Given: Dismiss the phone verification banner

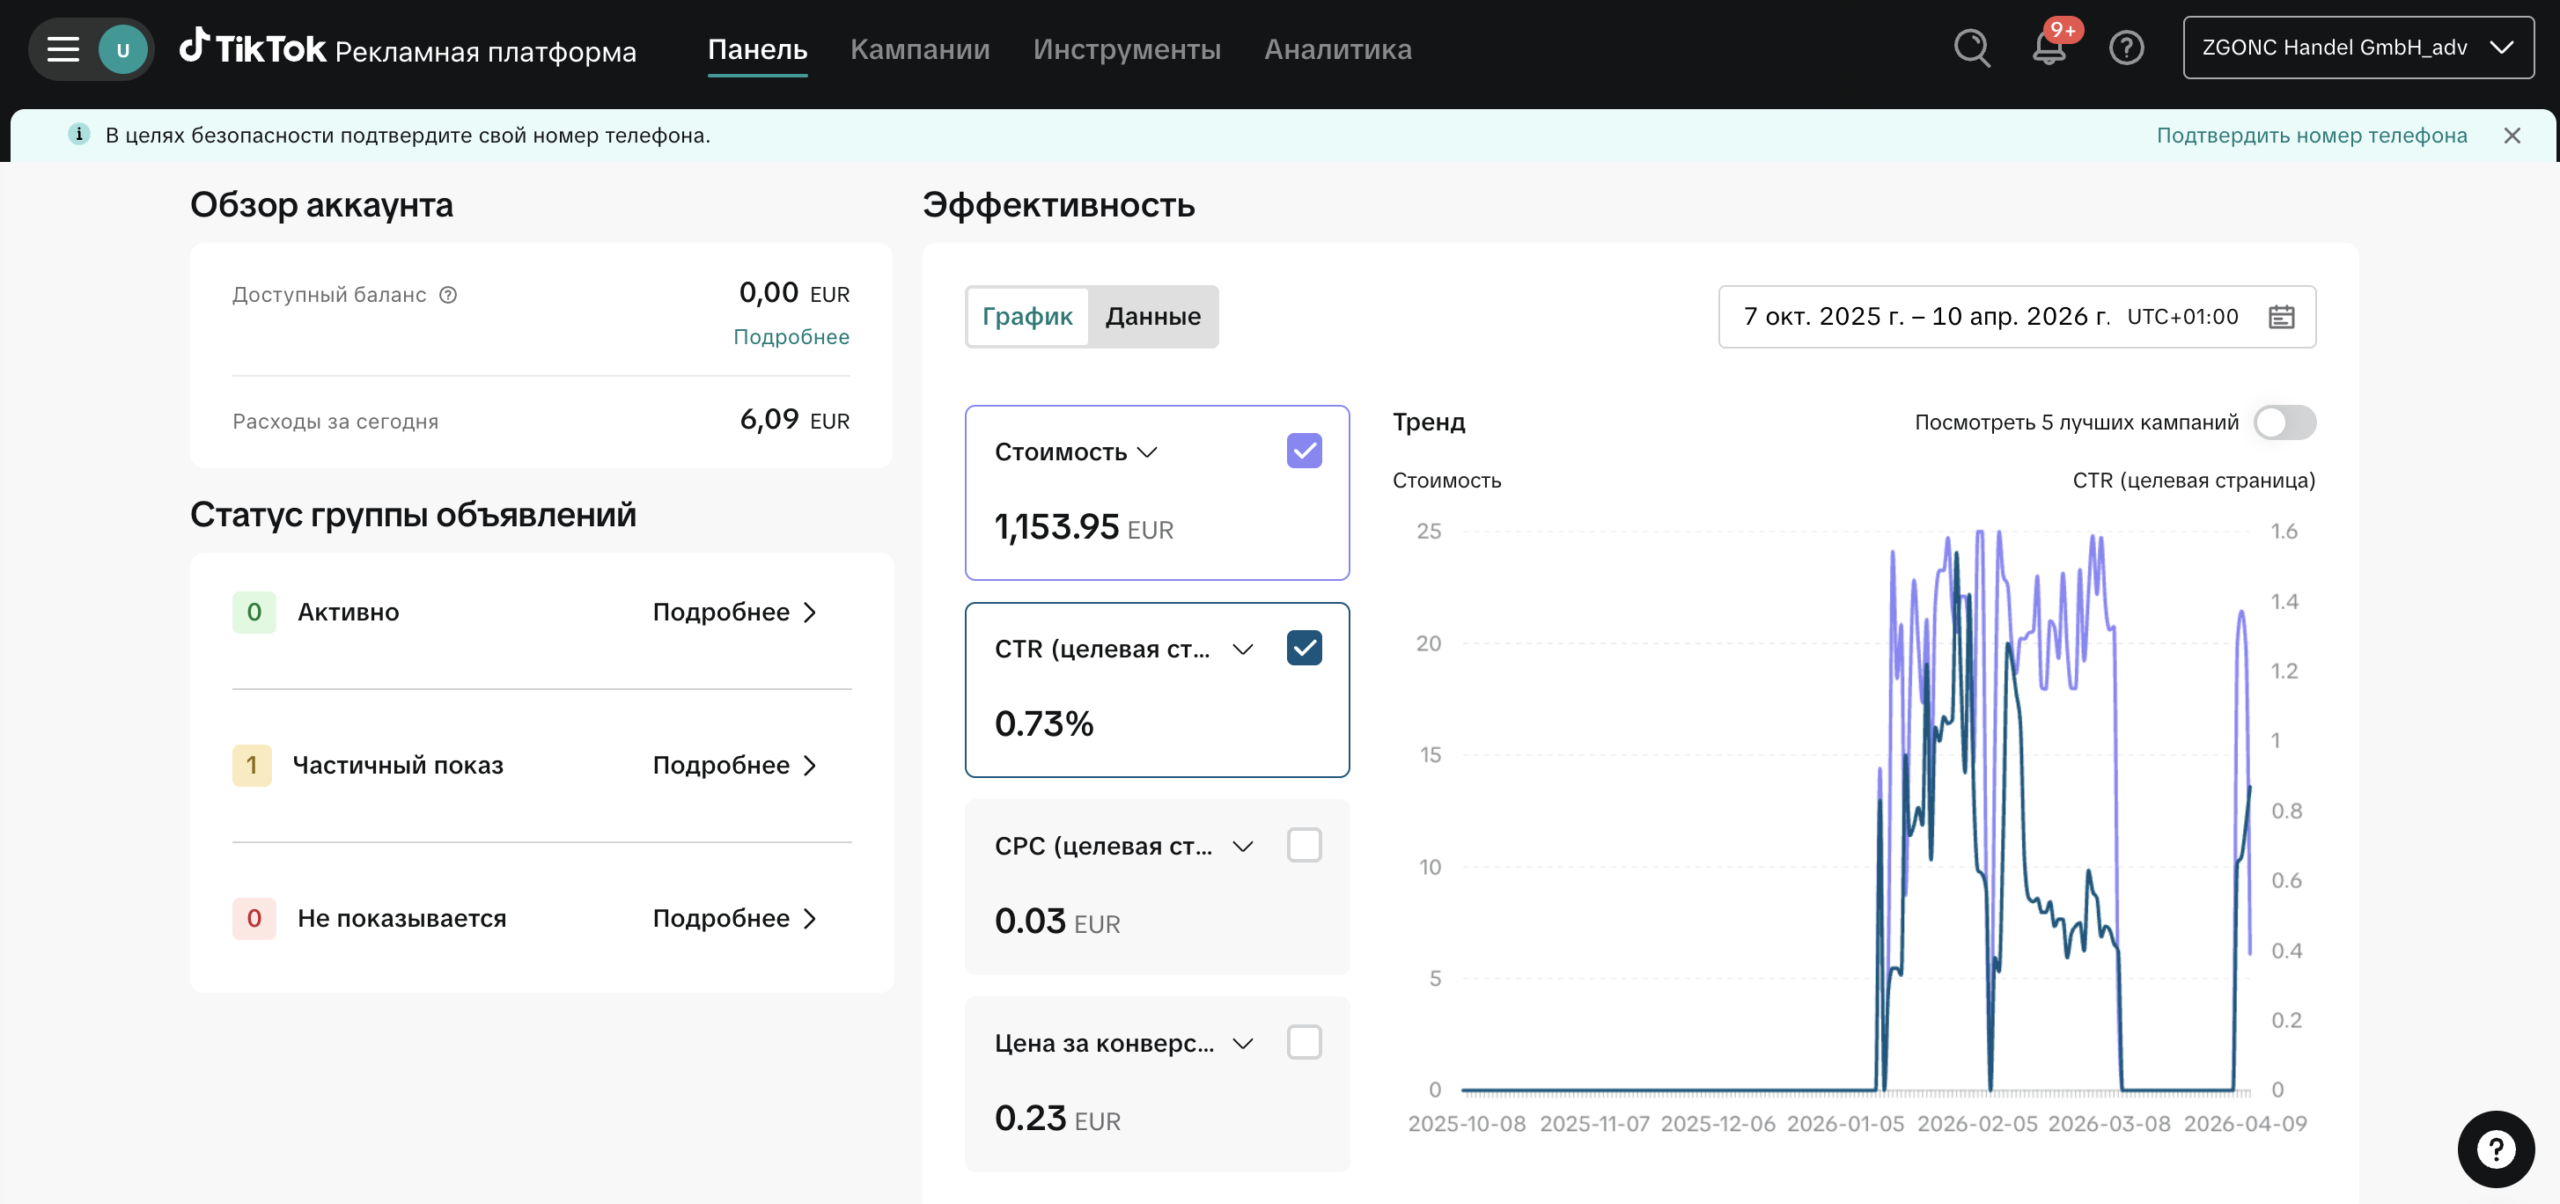Looking at the screenshot, I should tap(2512, 135).
